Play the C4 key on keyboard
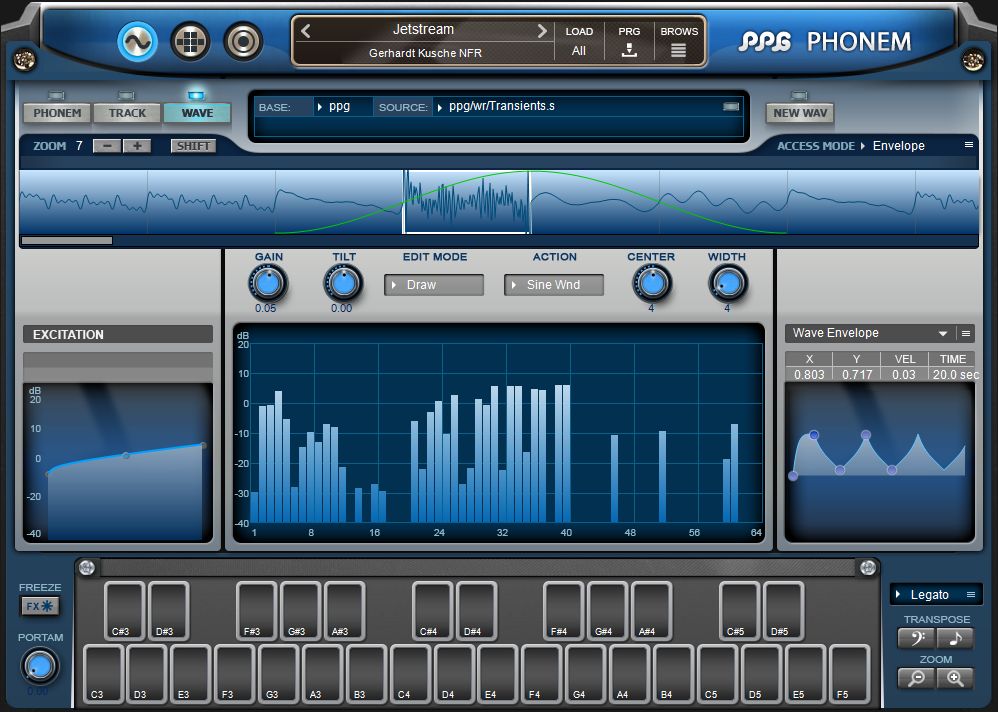The image size is (998, 712). [411, 674]
